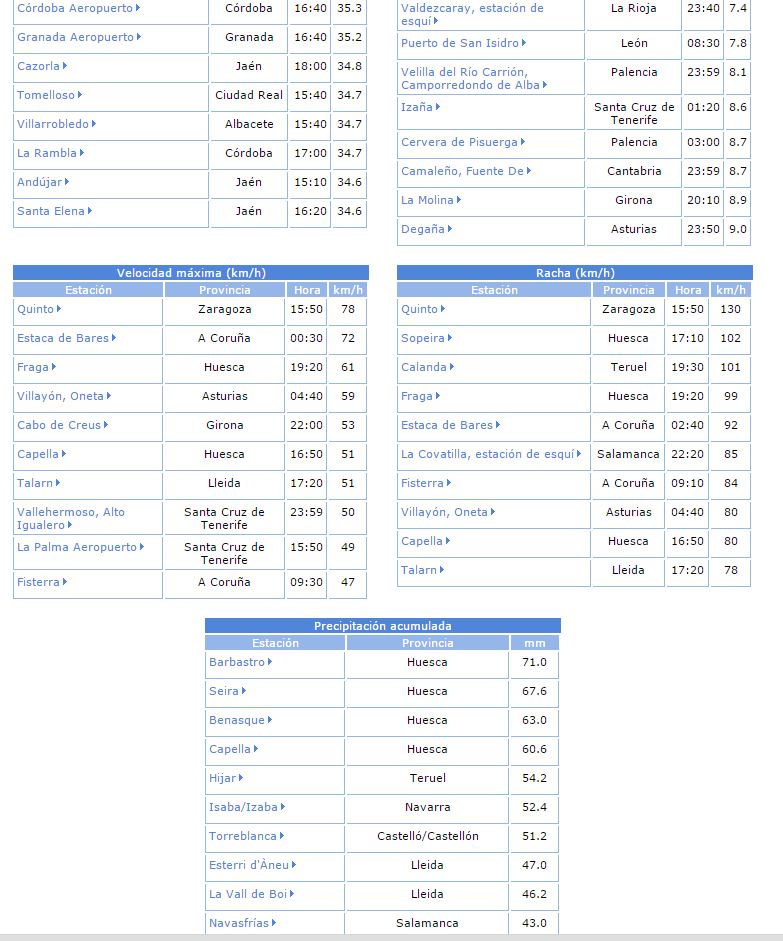Select the Esterri d'Àneu station link
The width and height of the screenshot is (783, 941).
[x=248, y=865]
